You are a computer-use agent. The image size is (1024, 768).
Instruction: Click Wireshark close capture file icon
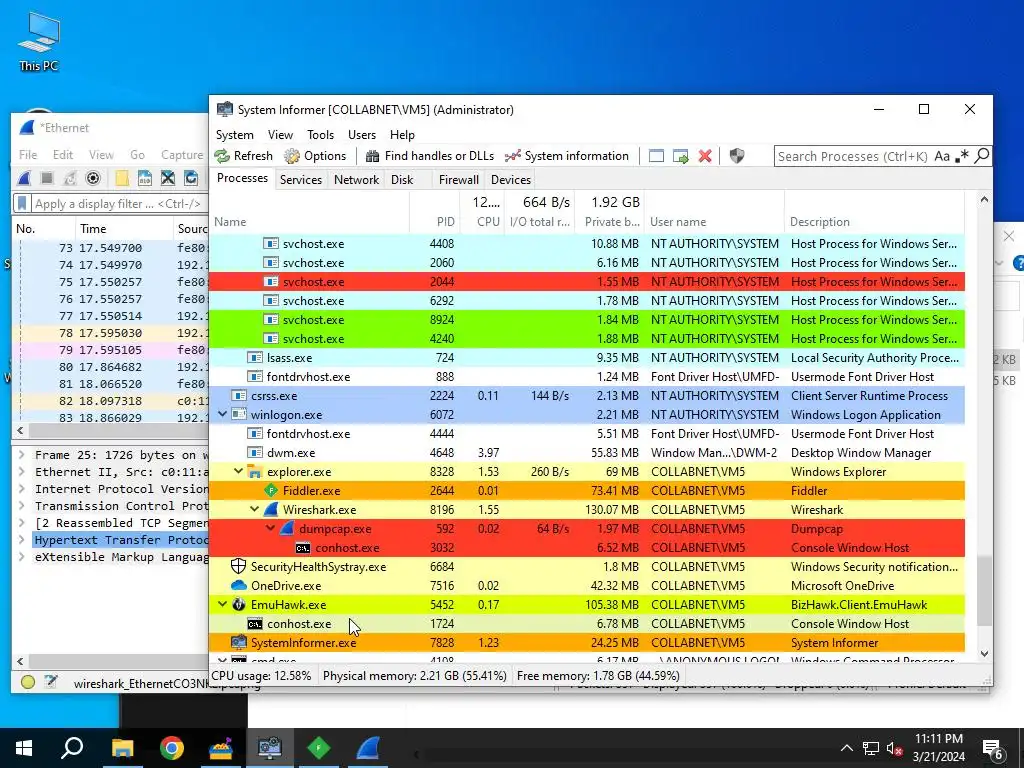click(x=168, y=178)
